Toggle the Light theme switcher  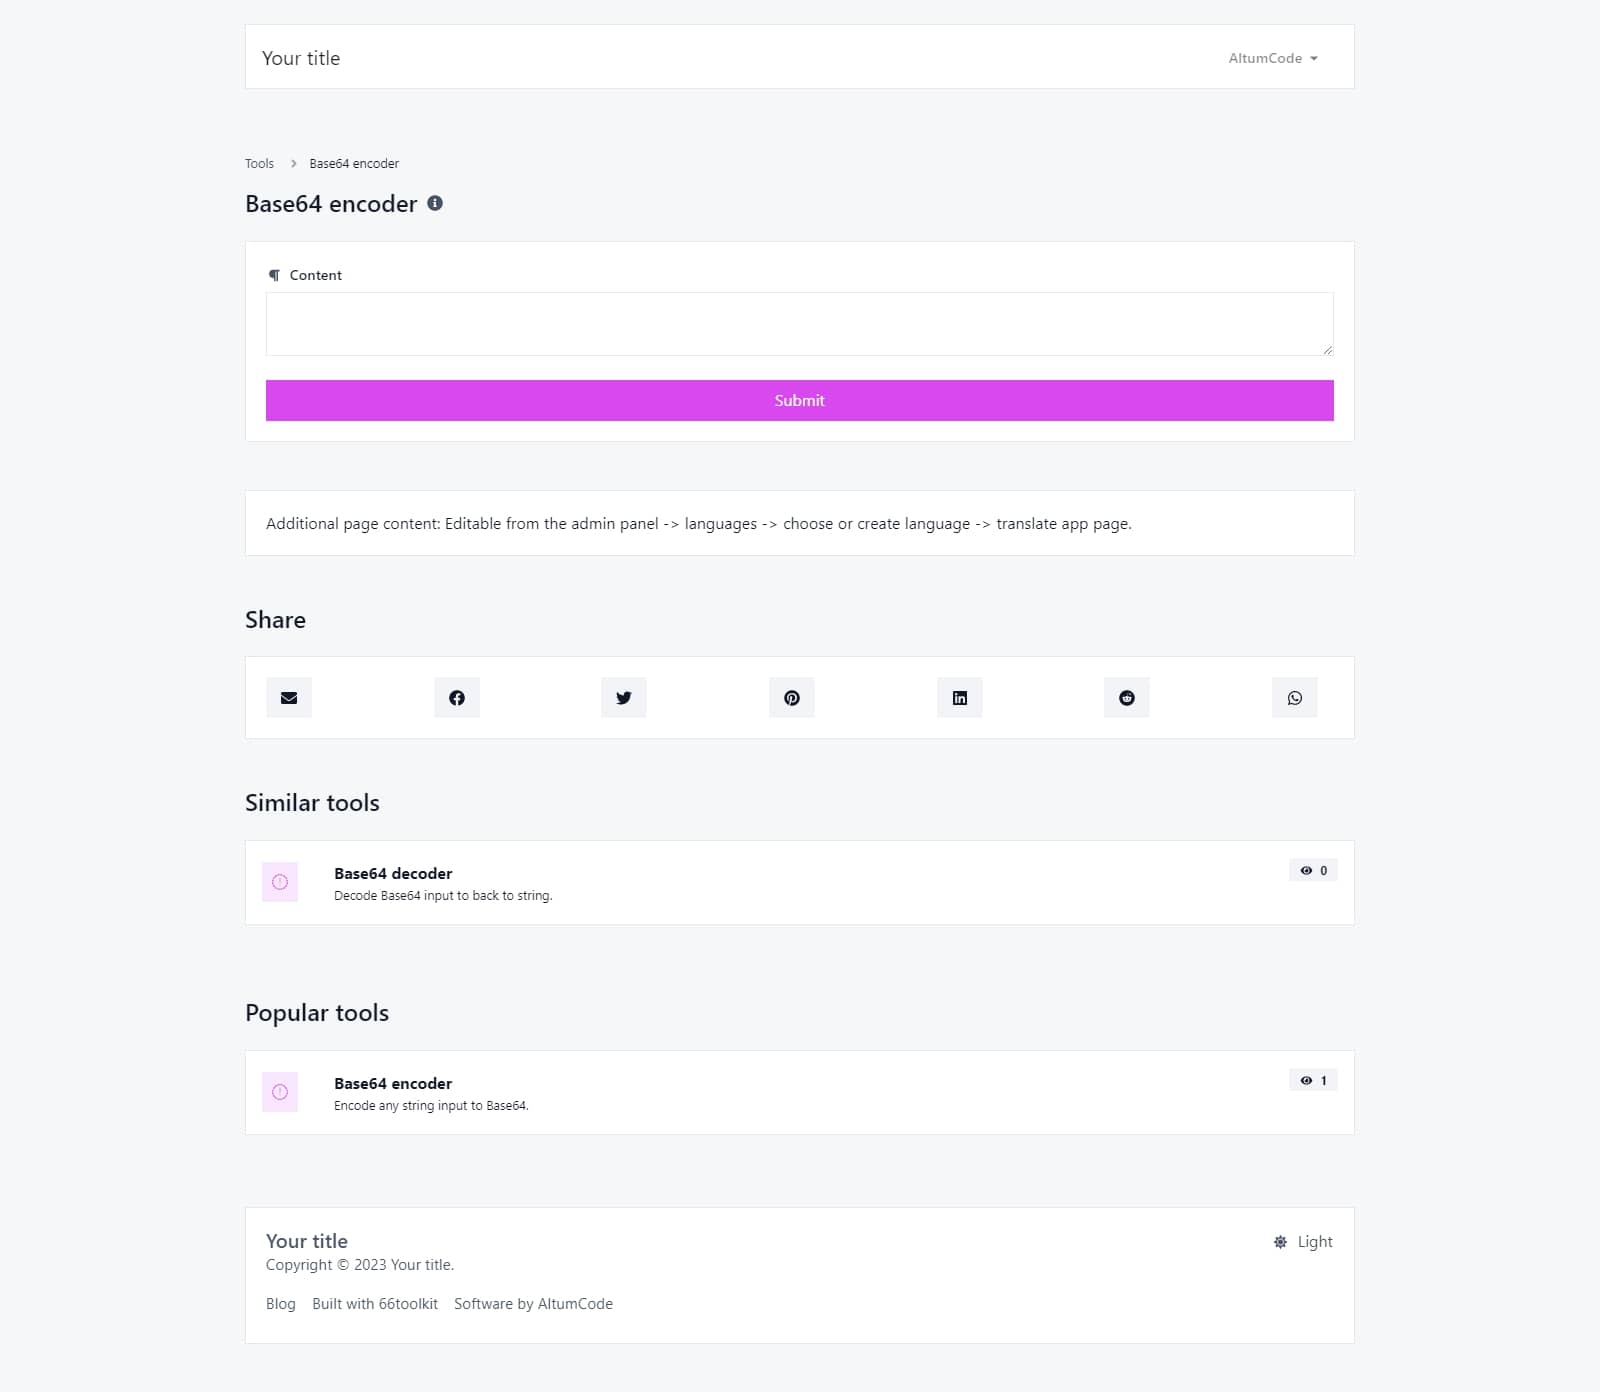(x=1303, y=1242)
